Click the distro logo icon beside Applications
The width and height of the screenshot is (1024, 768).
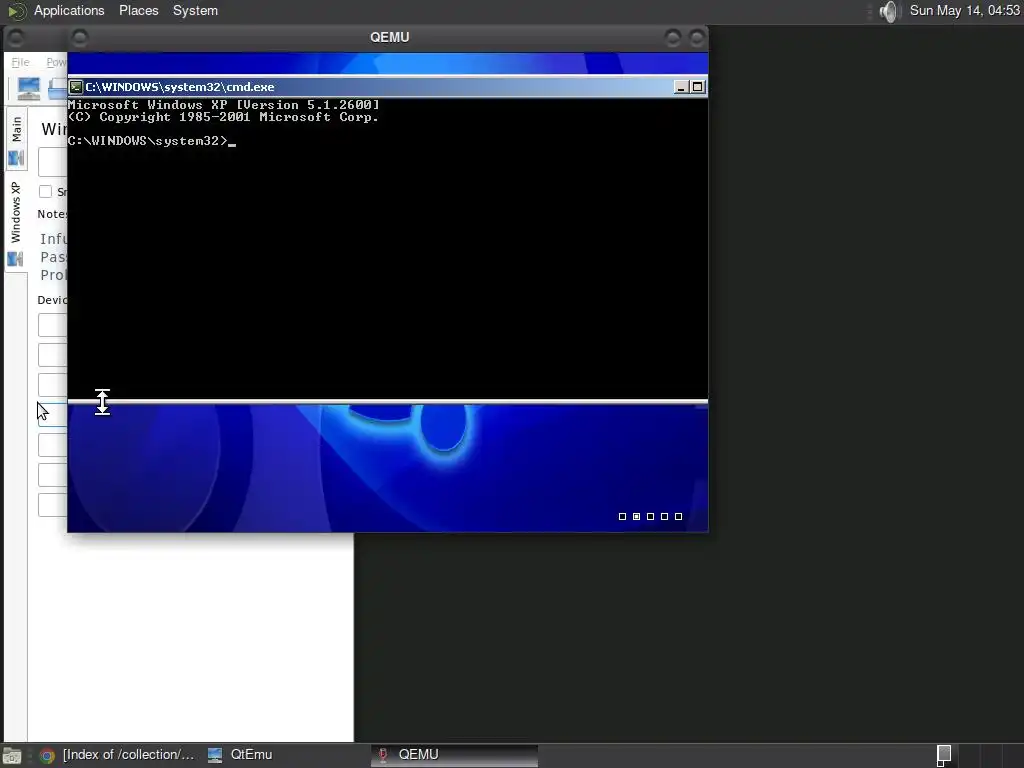coord(16,10)
